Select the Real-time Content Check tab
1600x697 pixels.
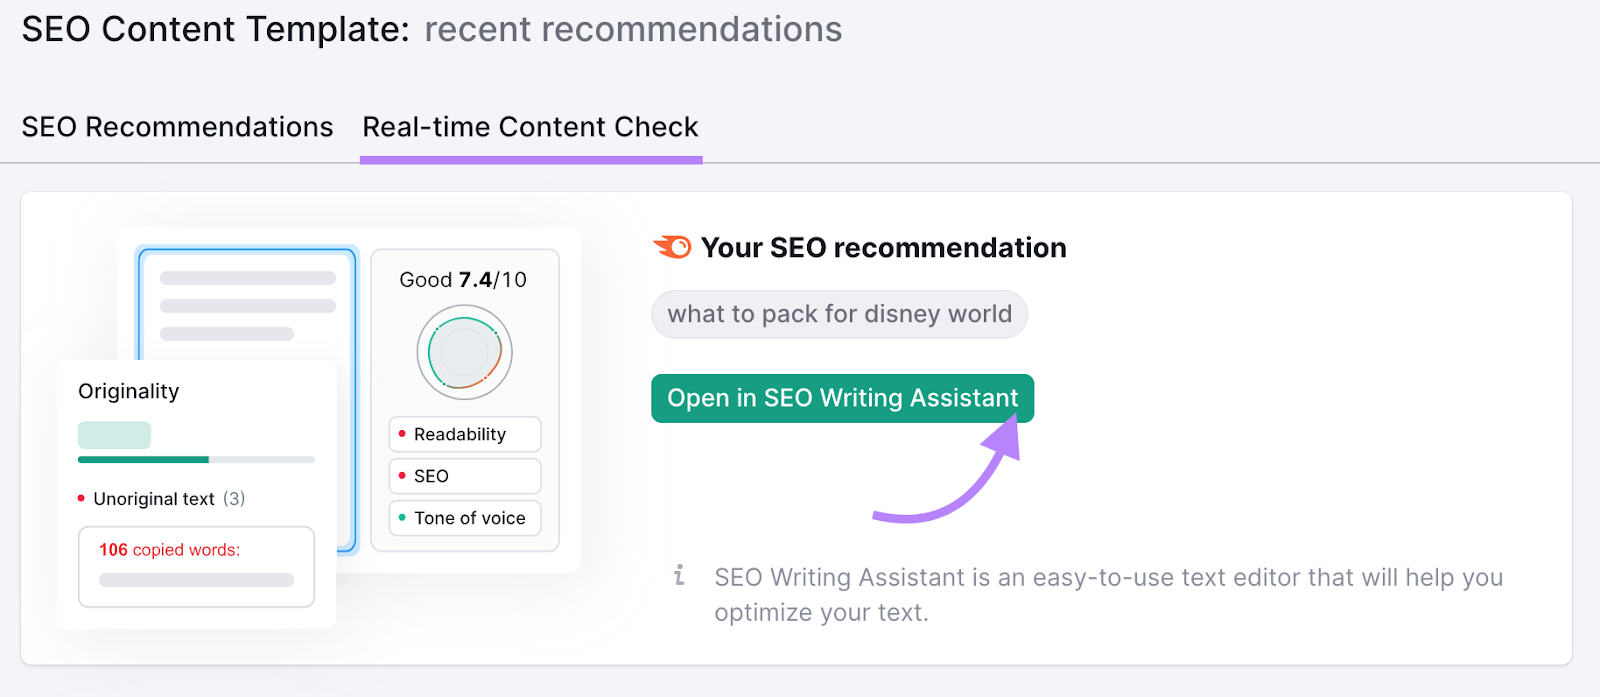(x=530, y=127)
